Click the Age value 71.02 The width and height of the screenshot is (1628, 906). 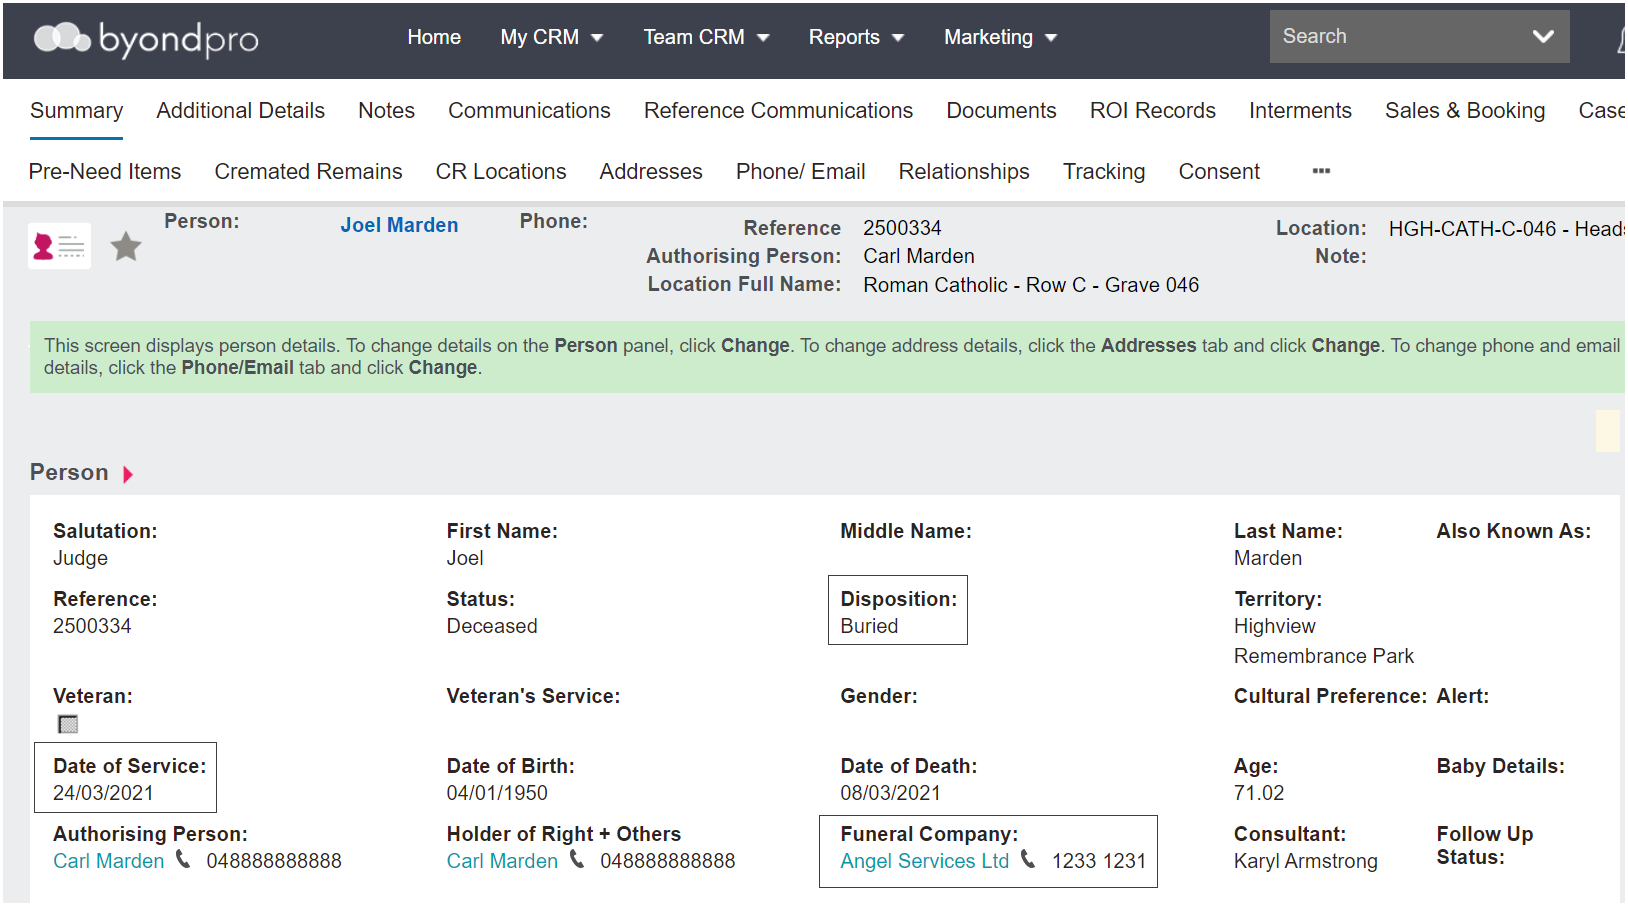point(1259,793)
